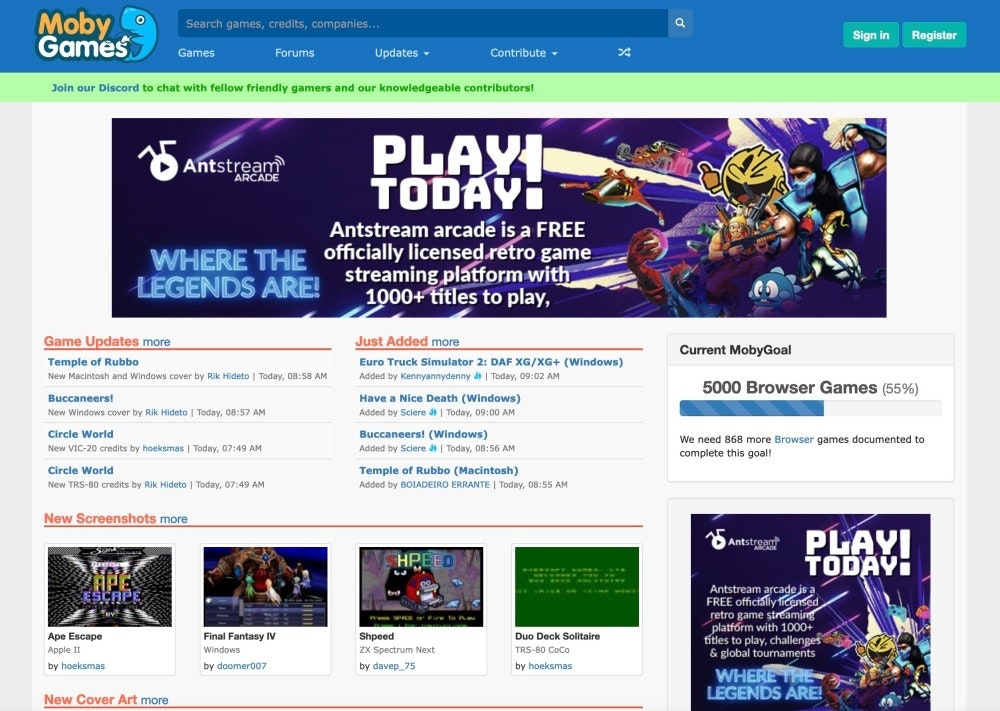Click the sidebar Antstream Arcade ad
1000x711 pixels.
[810, 612]
